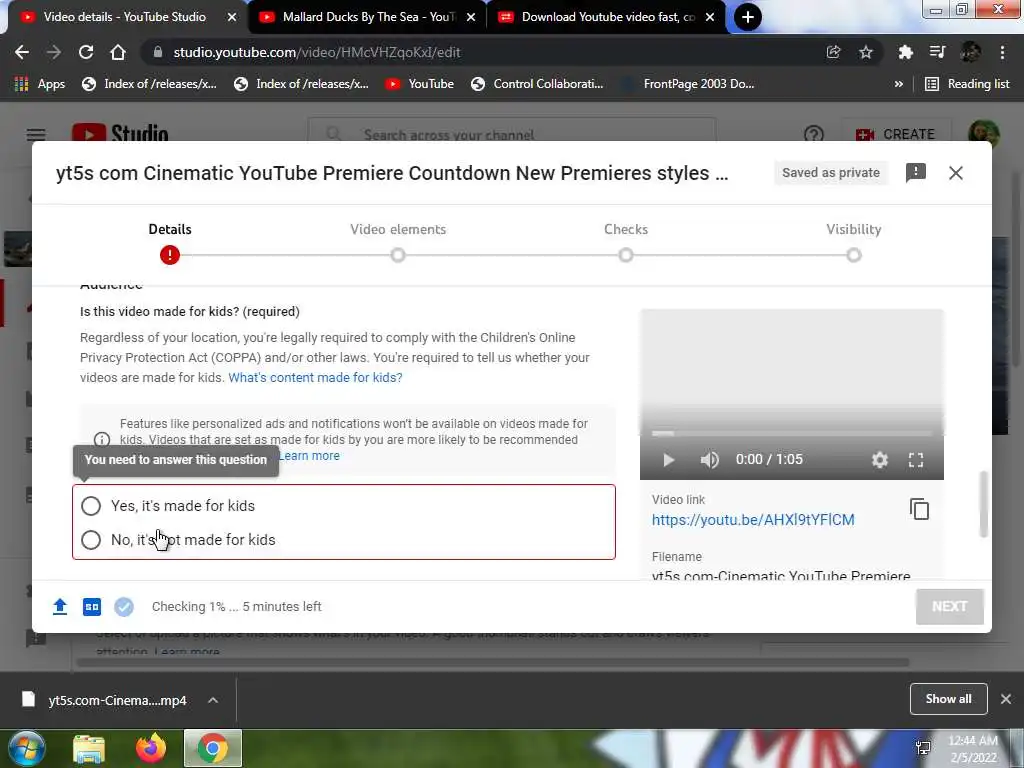Close the downloads bar
Image resolution: width=1024 pixels, height=768 pixels.
click(x=1006, y=699)
